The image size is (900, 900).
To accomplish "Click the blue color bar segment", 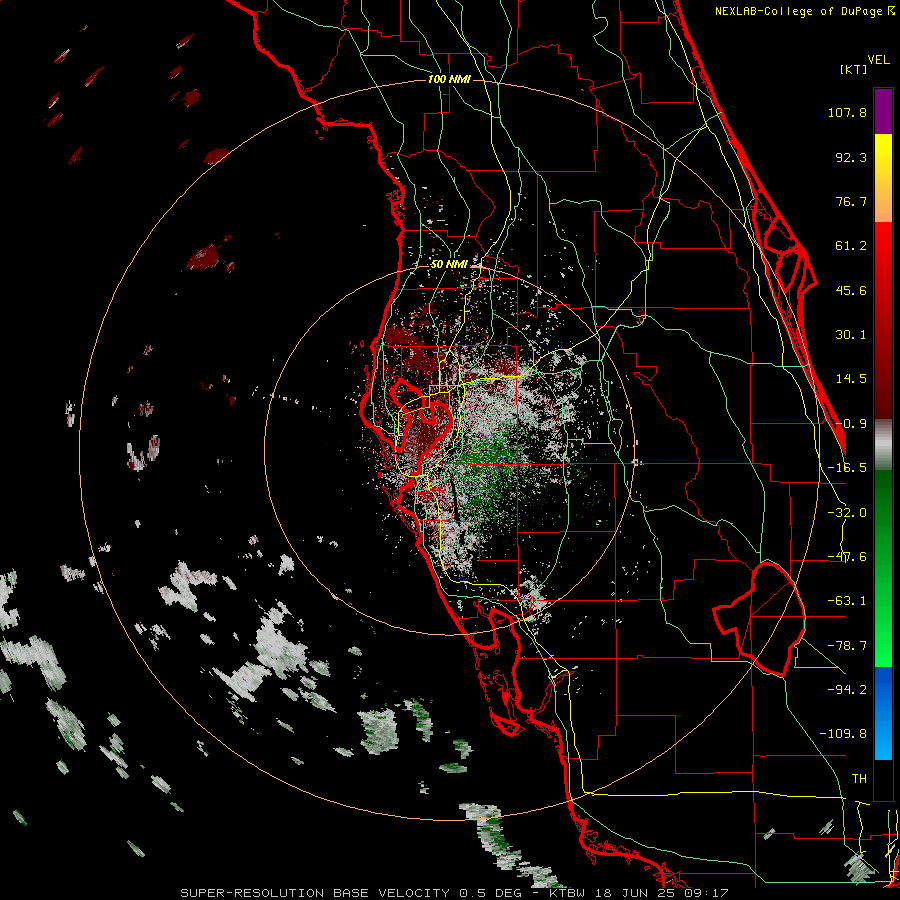I will (883, 713).
